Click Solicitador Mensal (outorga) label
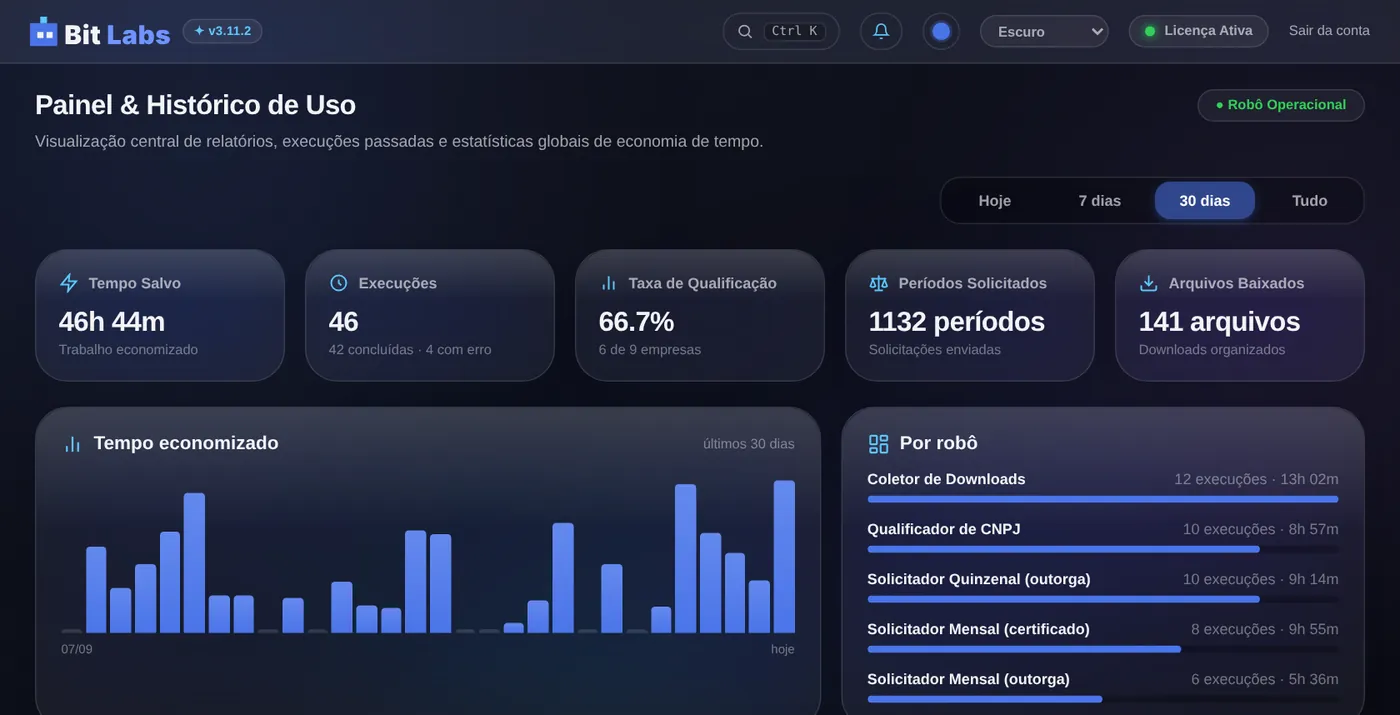 coord(968,679)
